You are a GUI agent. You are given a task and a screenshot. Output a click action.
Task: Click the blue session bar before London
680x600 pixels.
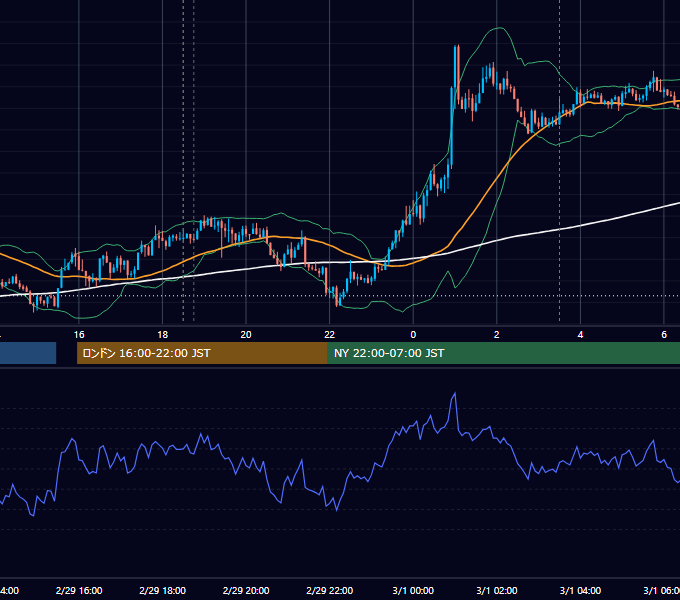click(28, 353)
